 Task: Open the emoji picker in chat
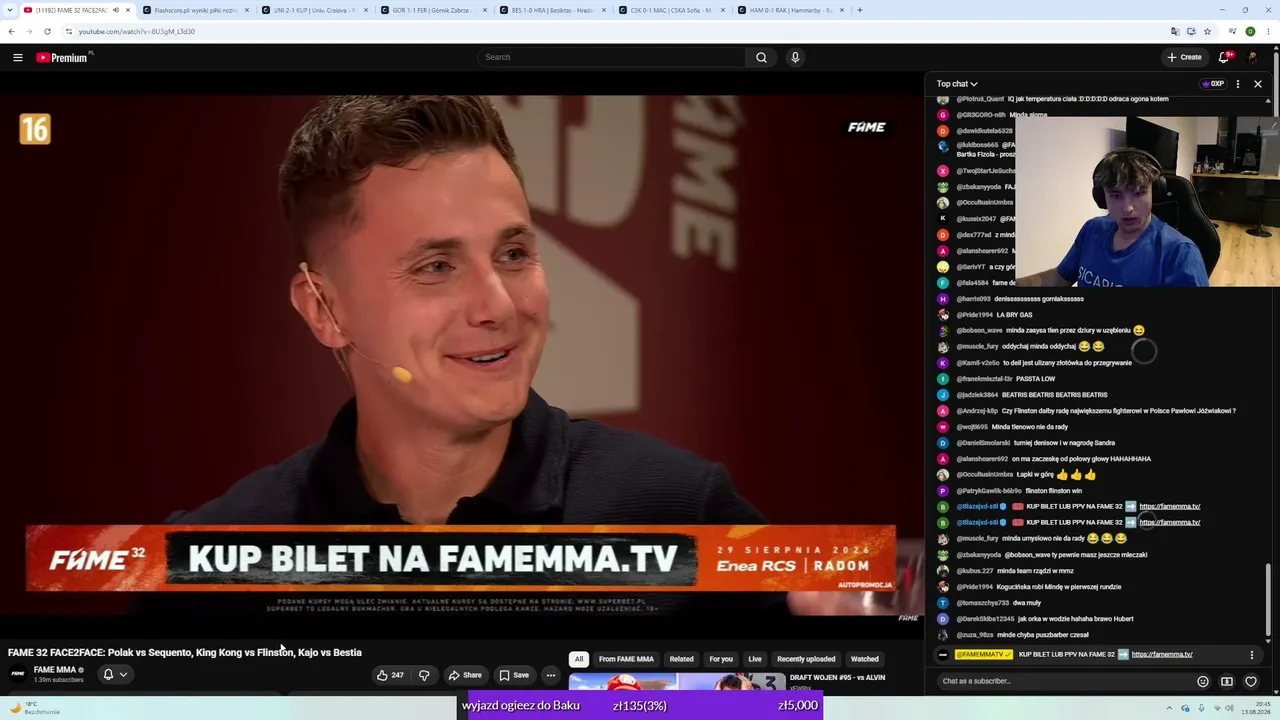click(1203, 682)
